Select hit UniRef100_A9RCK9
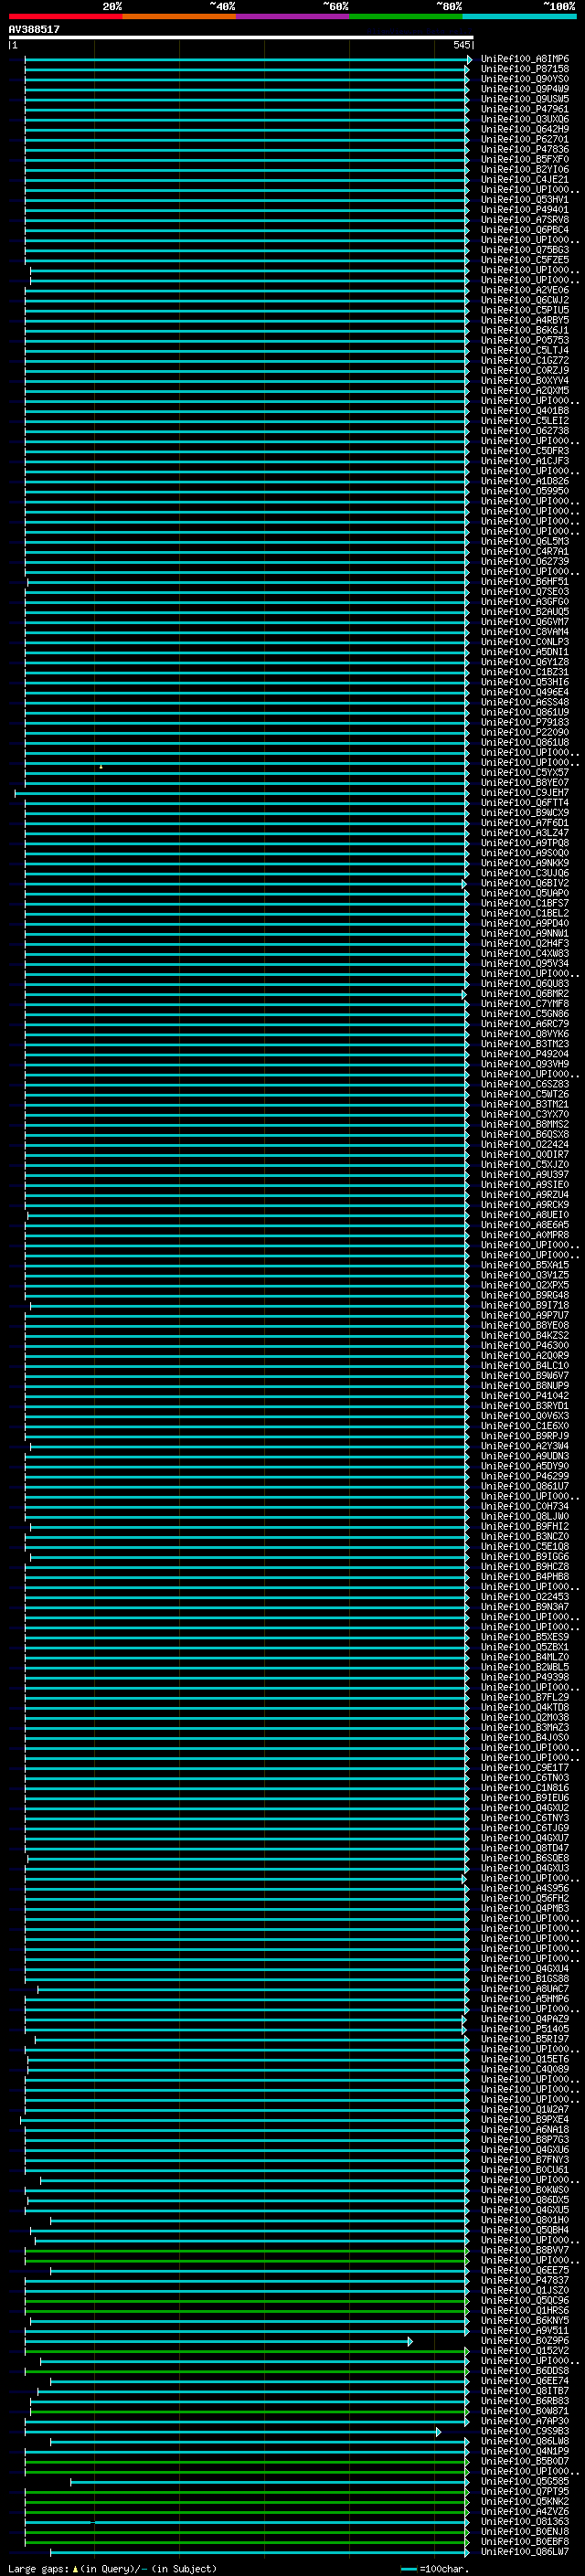 click(525, 1205)
